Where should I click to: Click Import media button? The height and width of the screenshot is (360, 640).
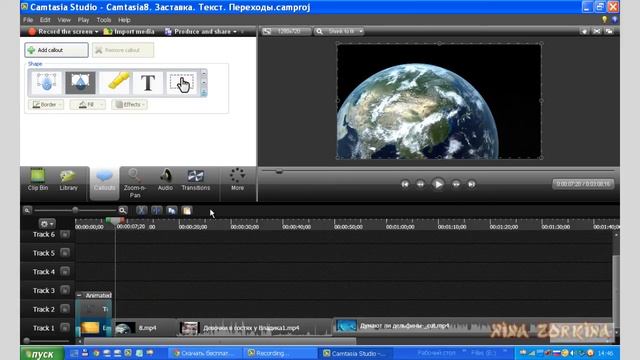(x=129, y=31)
